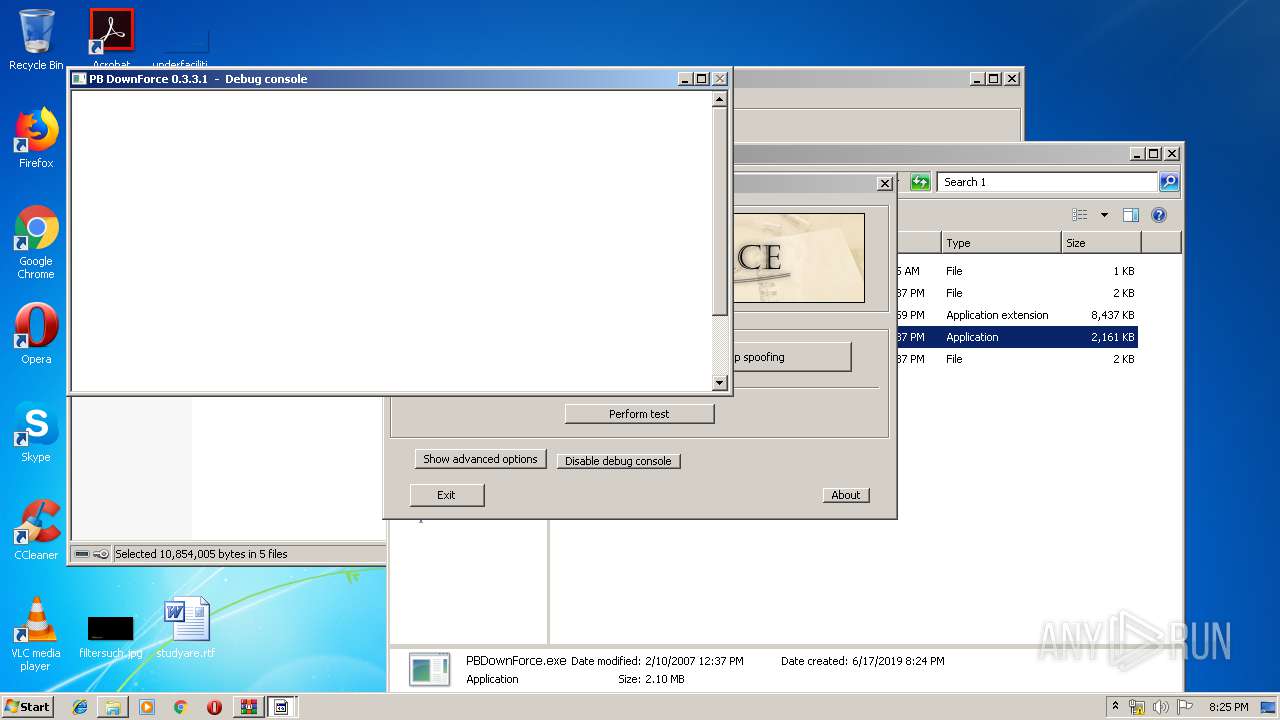Screen dimensions: 1280x720
Task: Click the green refresh icon beside the search box
Action: point(921,182)
